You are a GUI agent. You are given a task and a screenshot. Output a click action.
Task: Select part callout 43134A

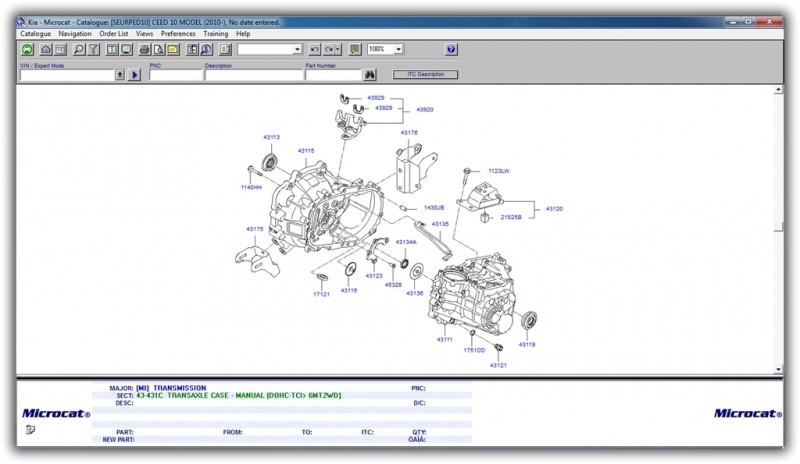(406, 242)
